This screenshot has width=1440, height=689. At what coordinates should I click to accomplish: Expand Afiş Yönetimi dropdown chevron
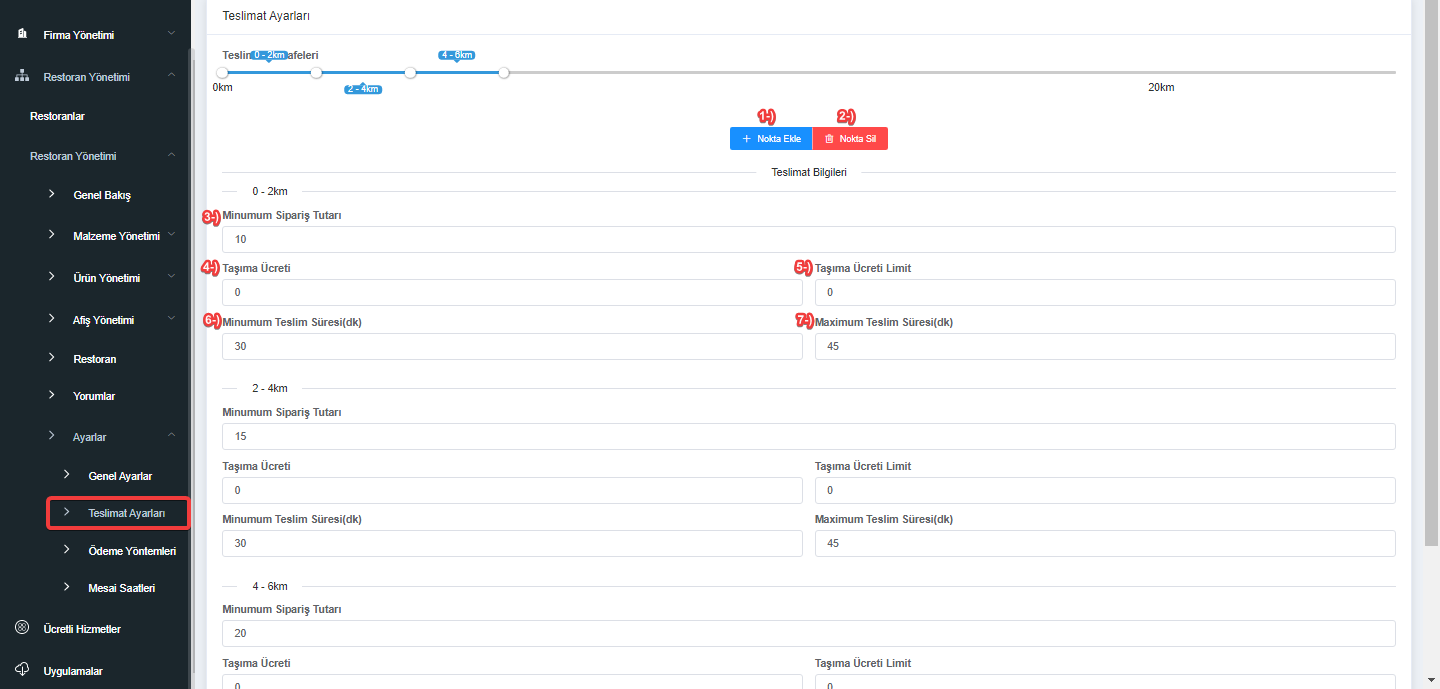172,319
